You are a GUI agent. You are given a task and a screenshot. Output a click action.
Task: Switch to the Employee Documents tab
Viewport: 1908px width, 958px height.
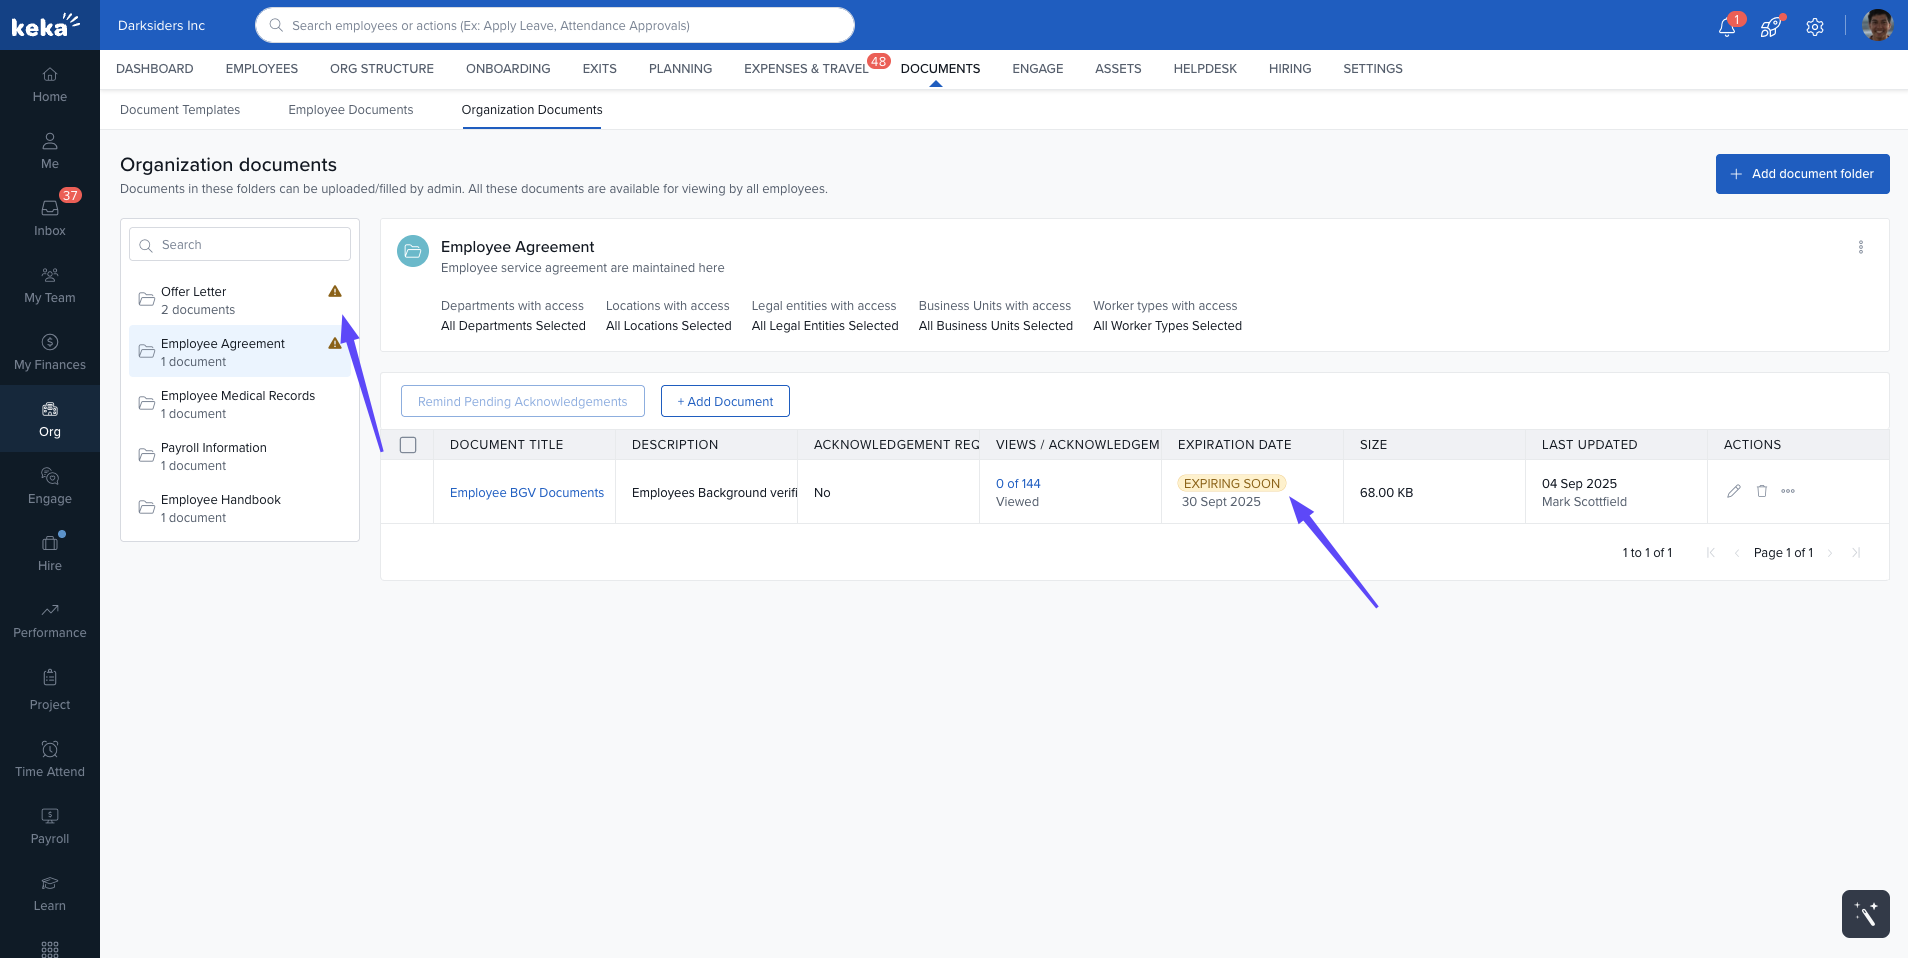(x=350, y=110)
